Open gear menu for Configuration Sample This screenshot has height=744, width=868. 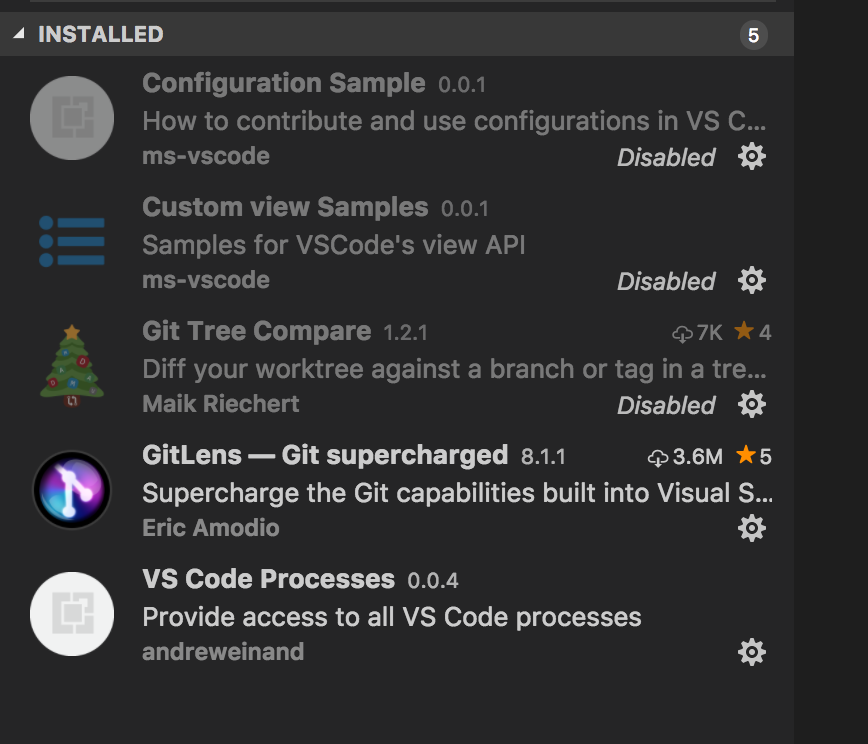click(x=751, y=157)
